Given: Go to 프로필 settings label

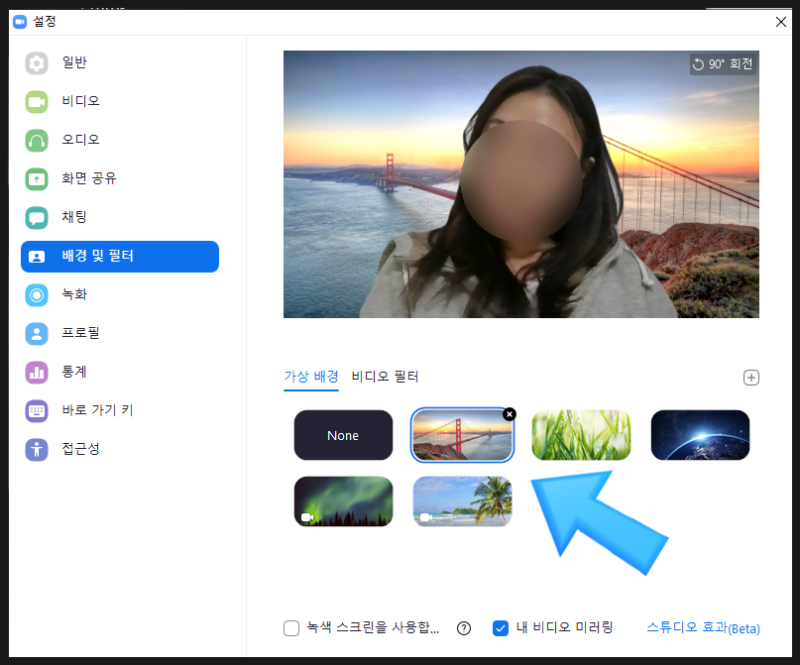Looking at the screenshot, I should [81, 333].
